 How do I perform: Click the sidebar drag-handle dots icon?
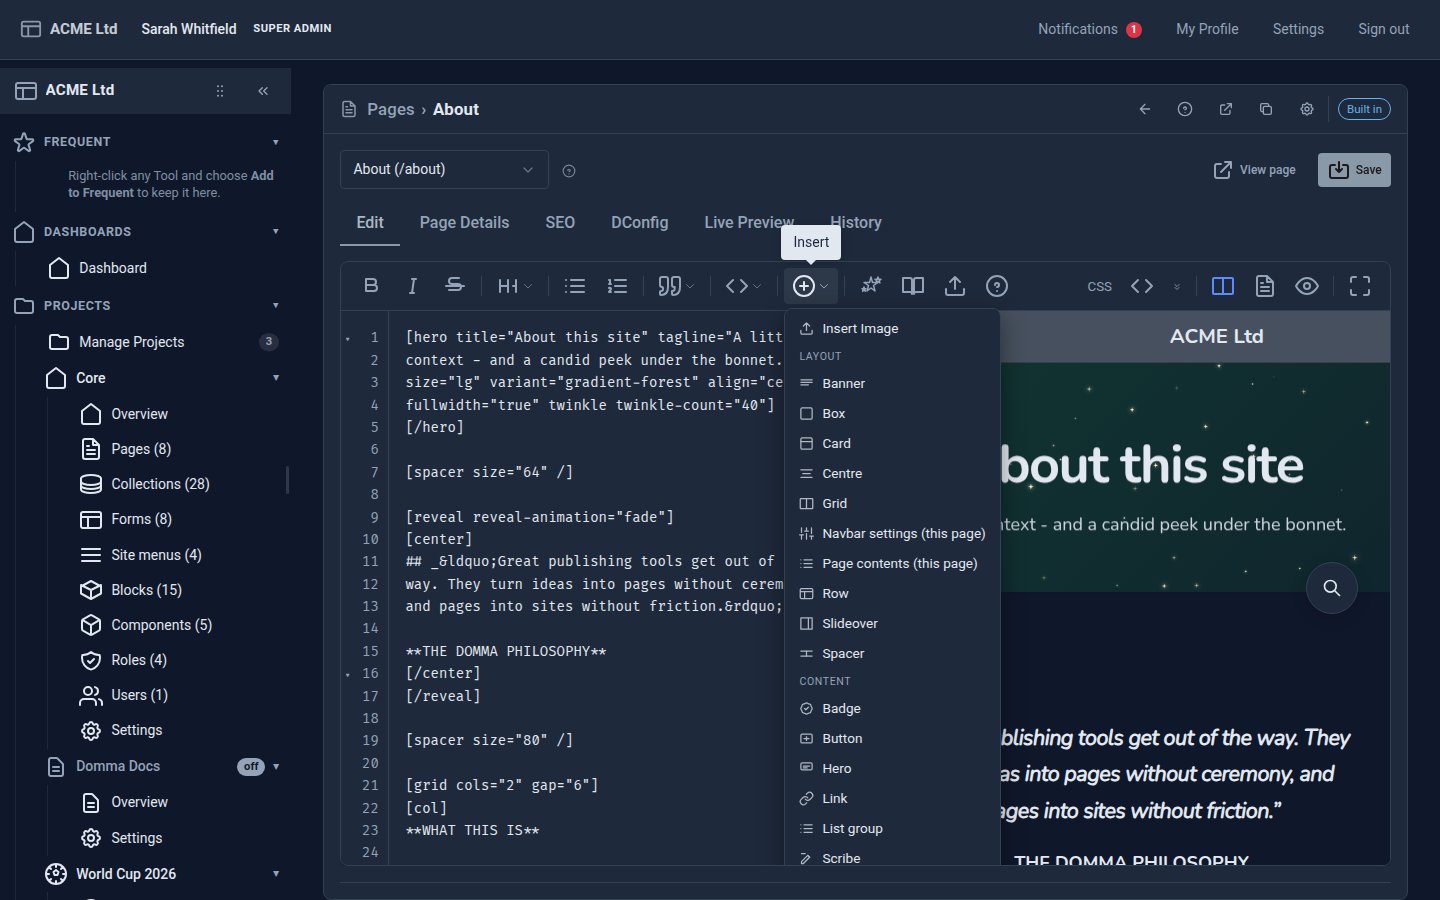coord(220,91)
